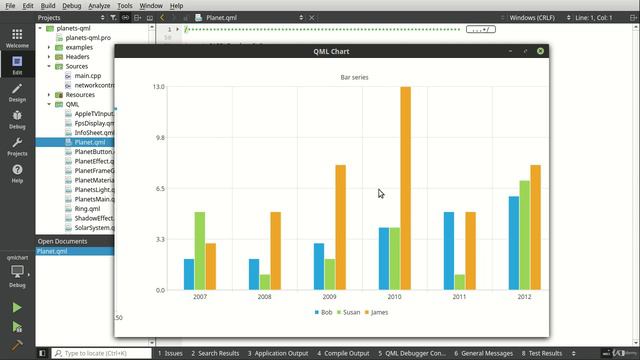Screen dimensions: 640x360
Task: Close the Projects side panel icon
Action: tap(150, 18)
